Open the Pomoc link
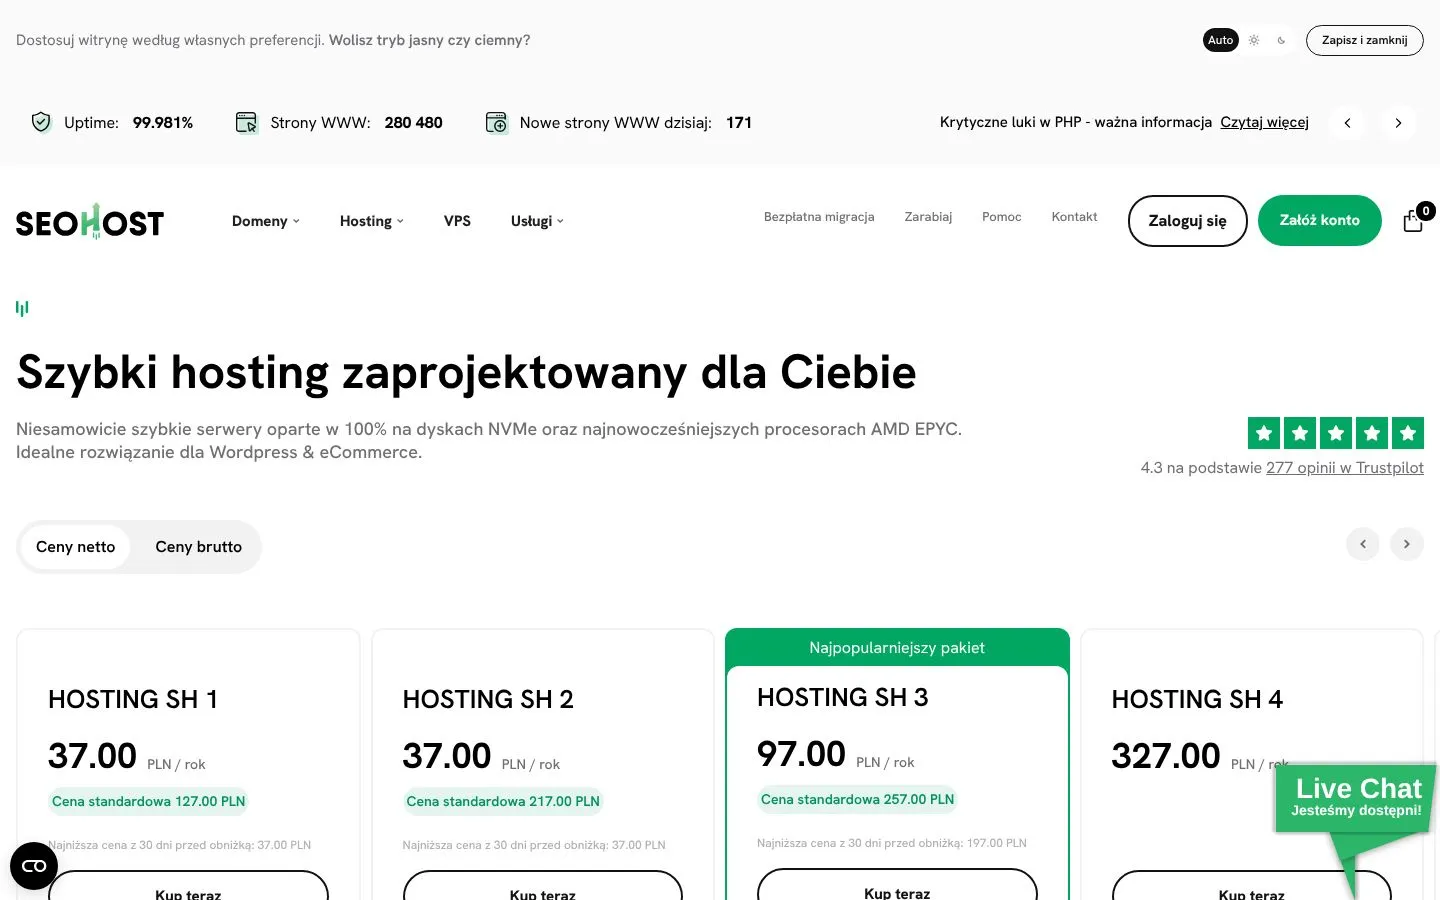The height and width of the screenshot is (900, 1440). (1001, 216)
